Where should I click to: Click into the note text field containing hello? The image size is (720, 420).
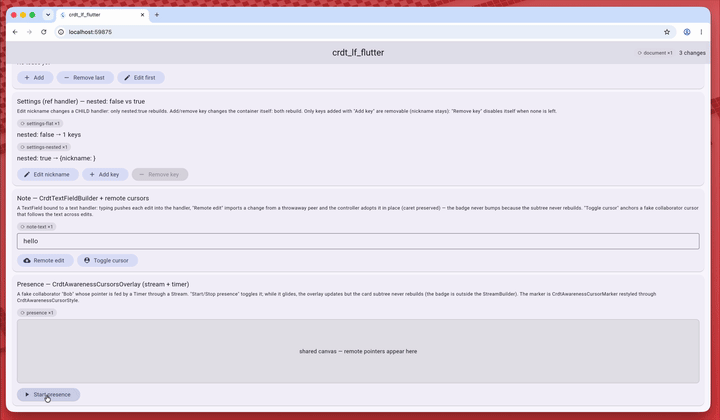click(358, 241)
